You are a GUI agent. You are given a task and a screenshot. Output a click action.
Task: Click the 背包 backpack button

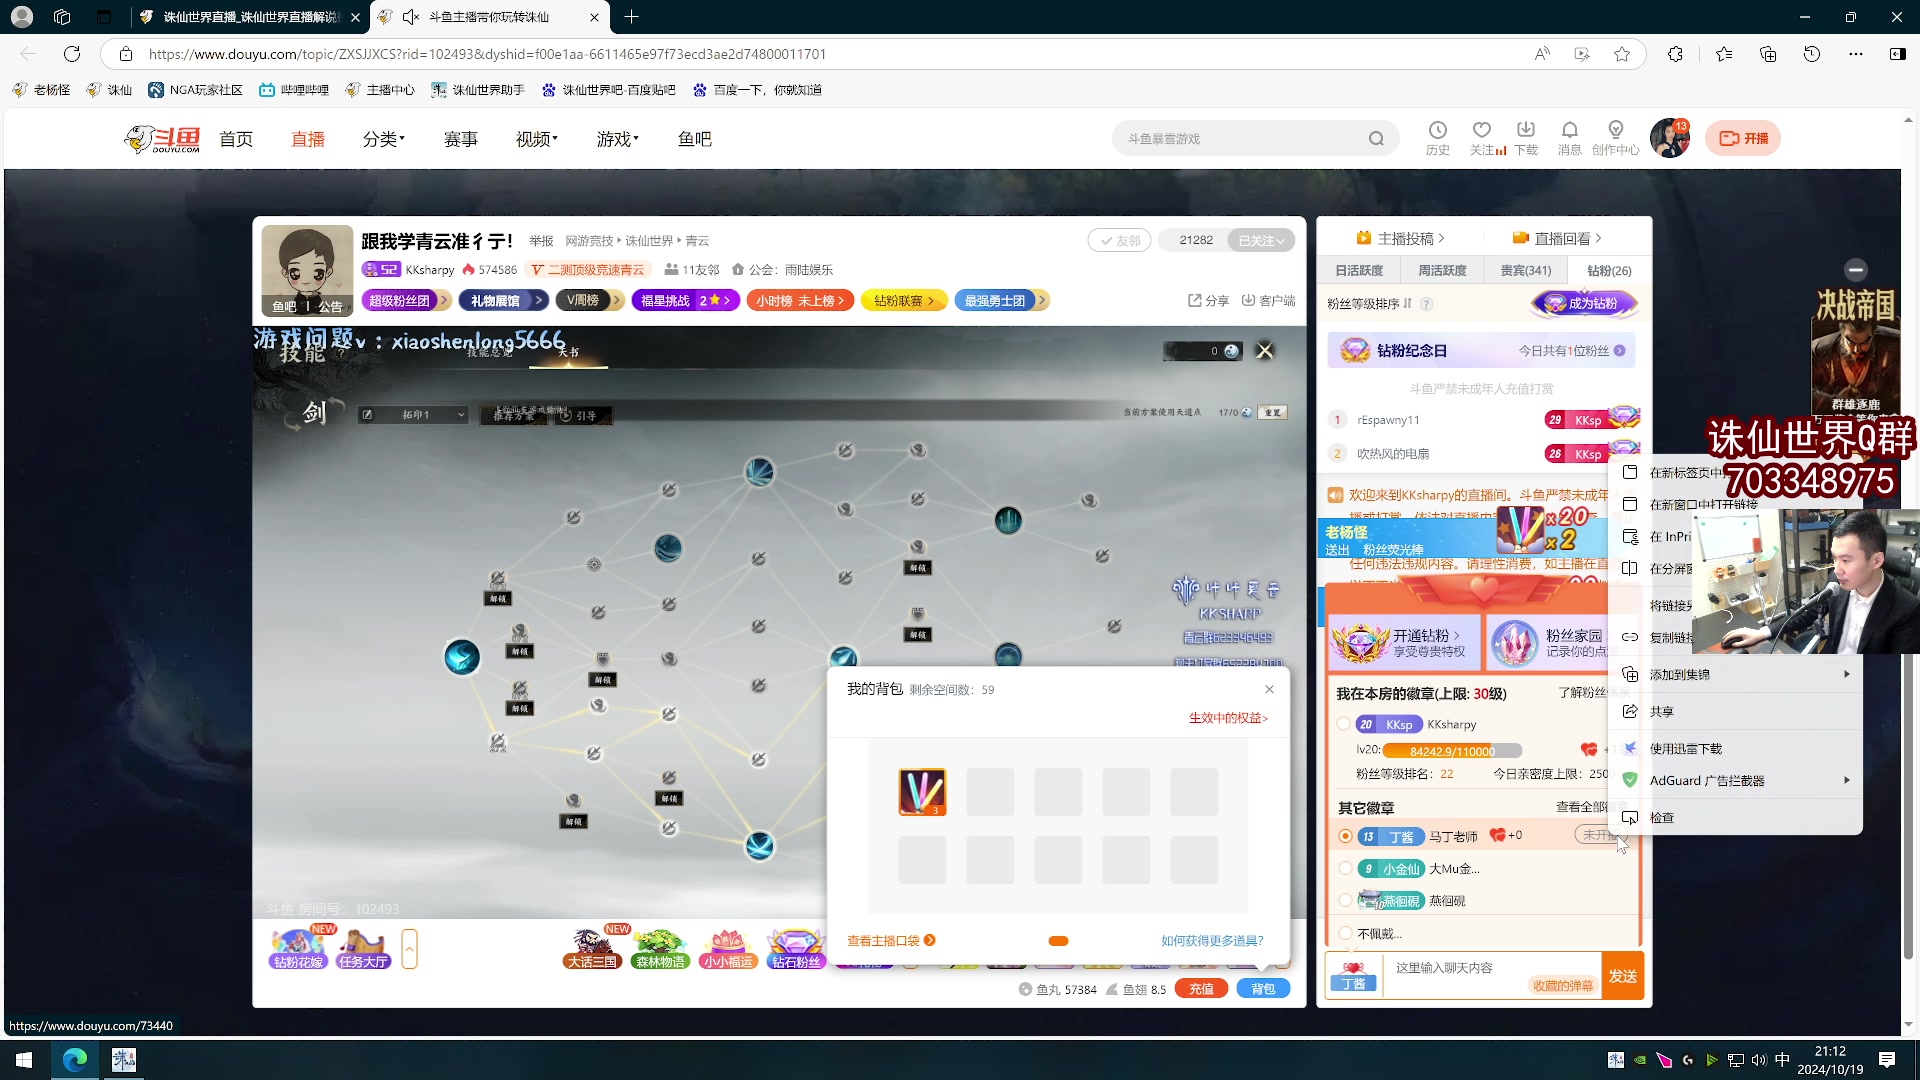pyautogui.click(x=1263, y=989)
